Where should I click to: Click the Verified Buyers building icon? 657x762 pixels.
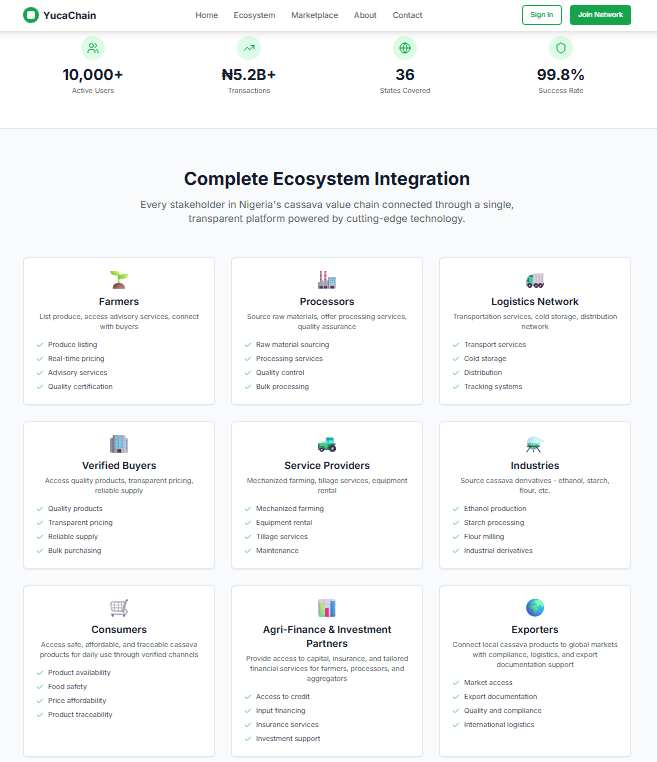coord(119,444)
